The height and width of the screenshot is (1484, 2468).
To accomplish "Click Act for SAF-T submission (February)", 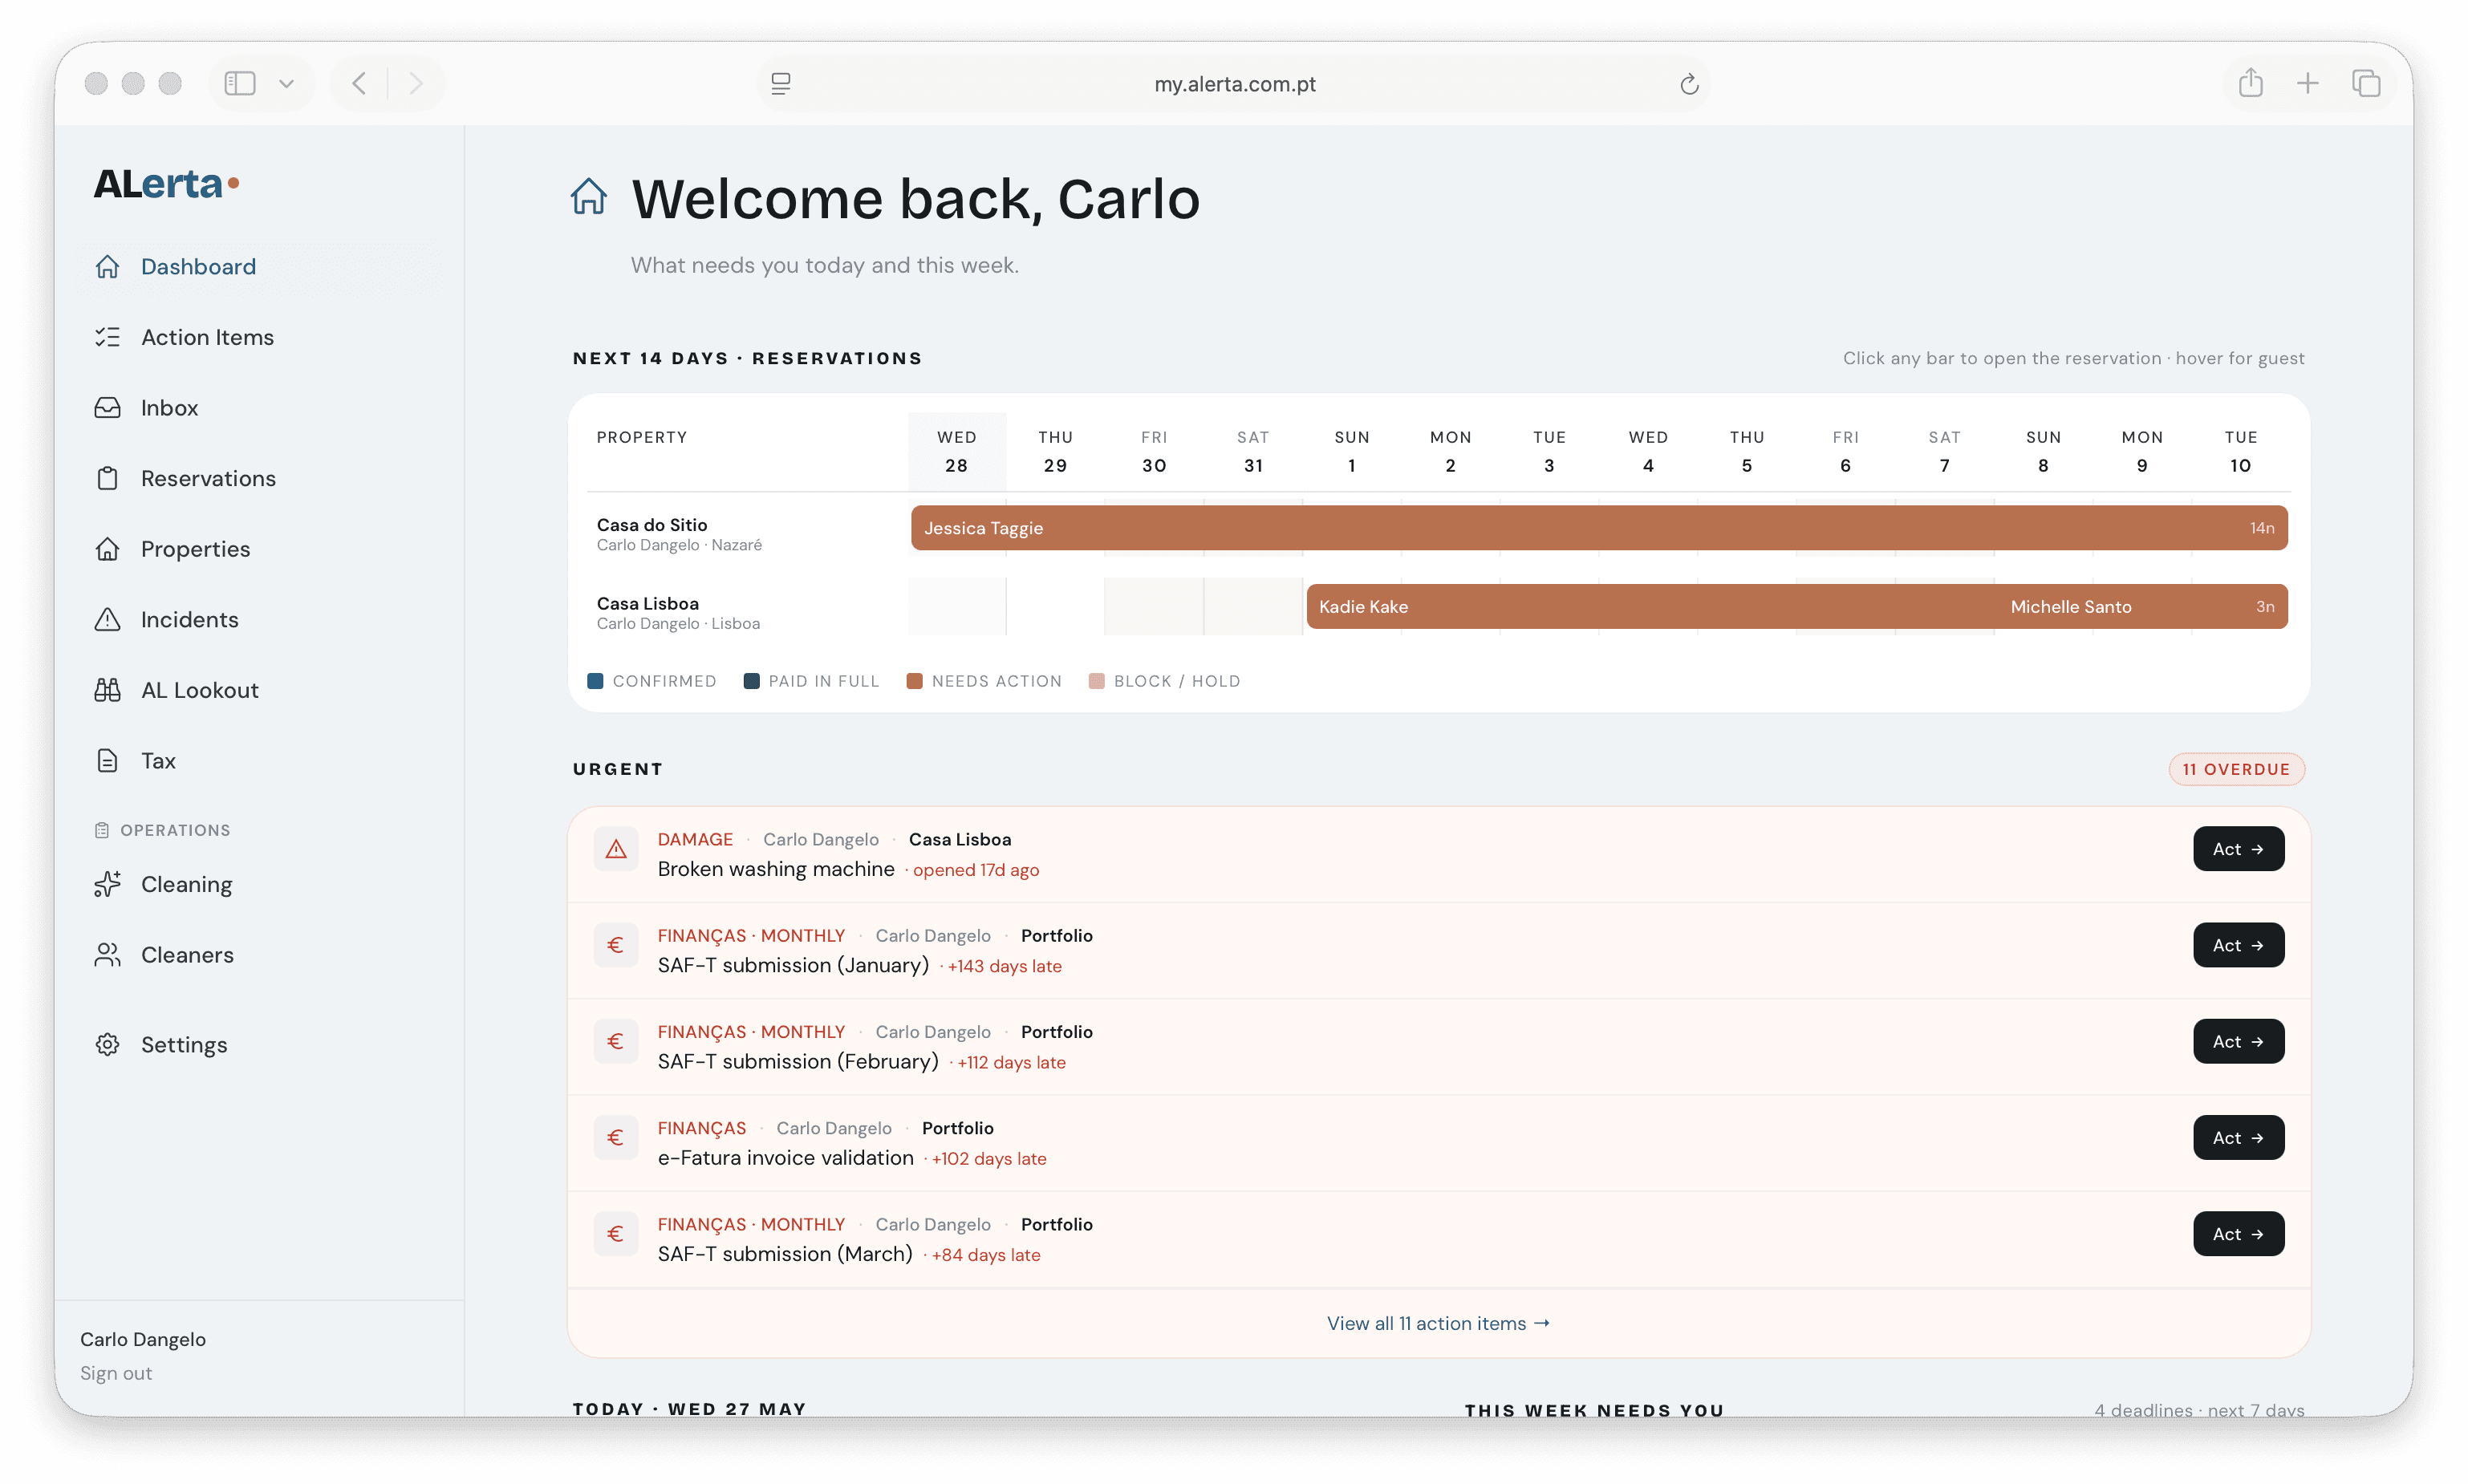I will click(x=2238, y=1041).
